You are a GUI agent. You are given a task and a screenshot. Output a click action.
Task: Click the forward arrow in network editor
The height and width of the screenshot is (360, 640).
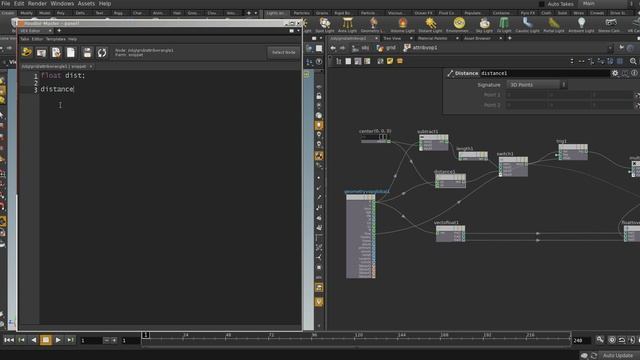click(x=342, y=48)
